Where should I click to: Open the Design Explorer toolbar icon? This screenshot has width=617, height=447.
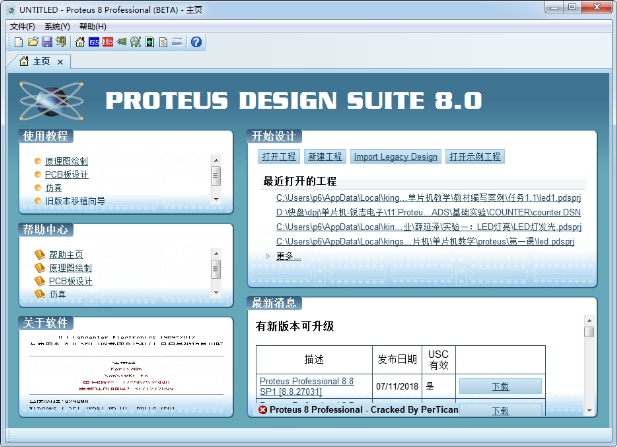tap(150, 42)
